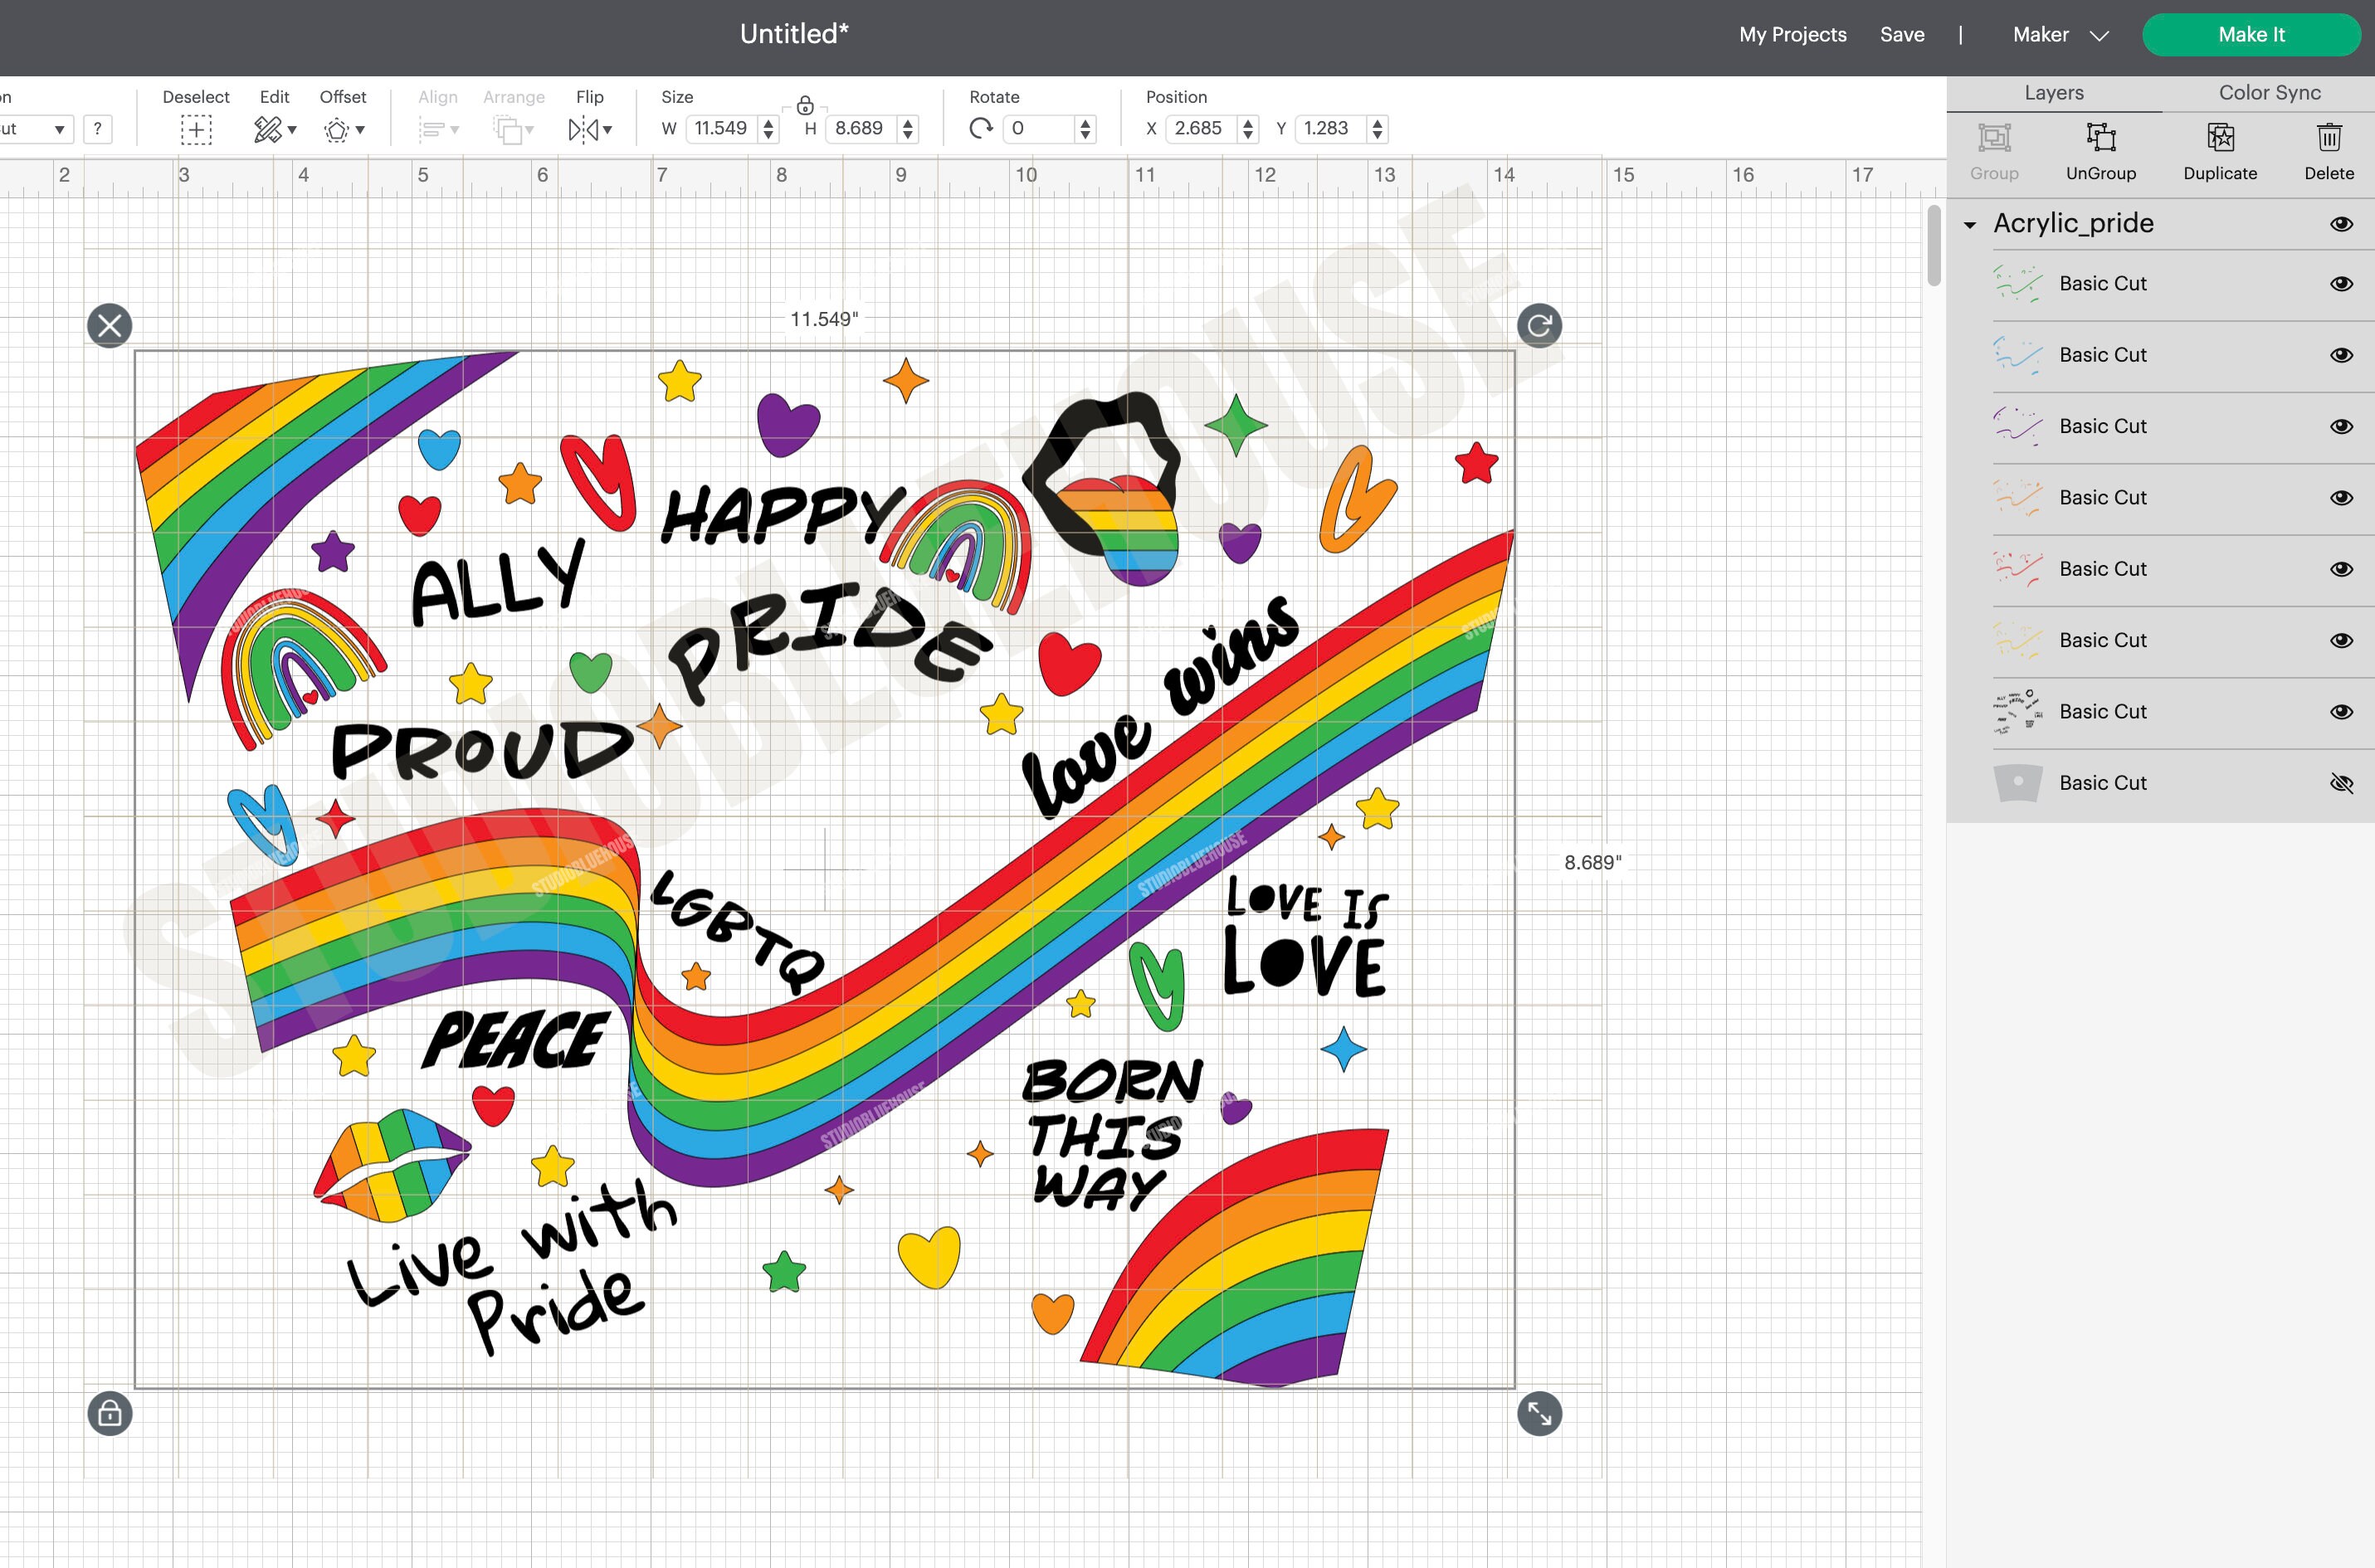Switch to the Color Sync tab
The image size is (2375, 1568).
[2267, 92]
